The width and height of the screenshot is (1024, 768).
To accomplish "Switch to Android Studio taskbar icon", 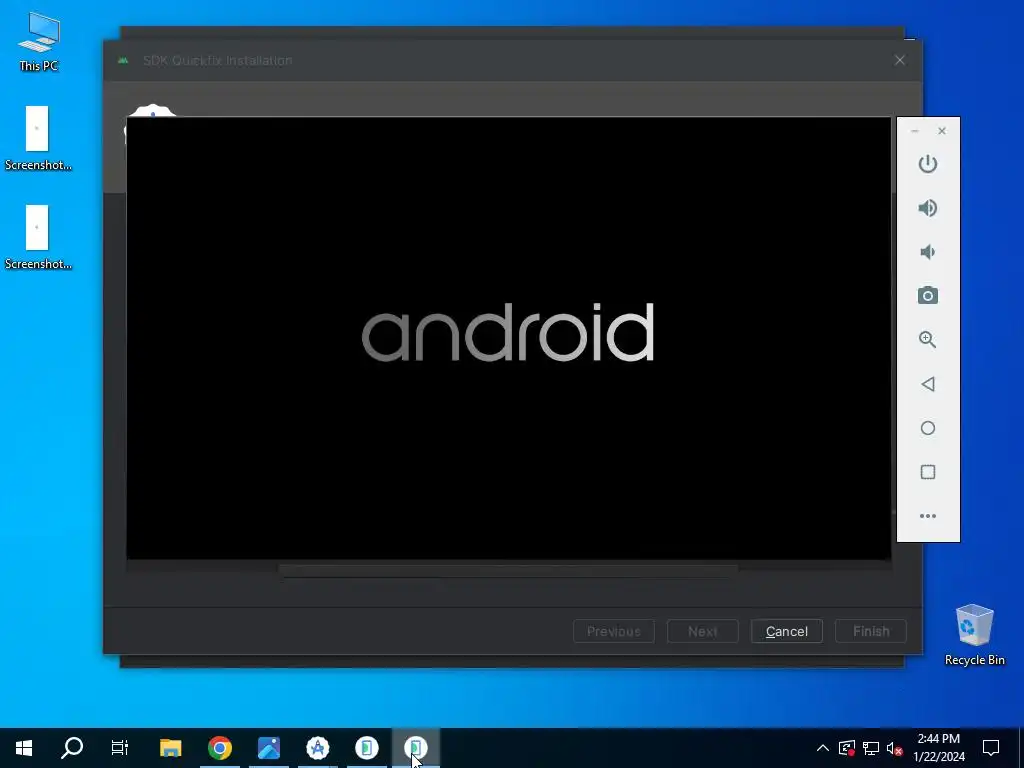I will coord(317,748).
